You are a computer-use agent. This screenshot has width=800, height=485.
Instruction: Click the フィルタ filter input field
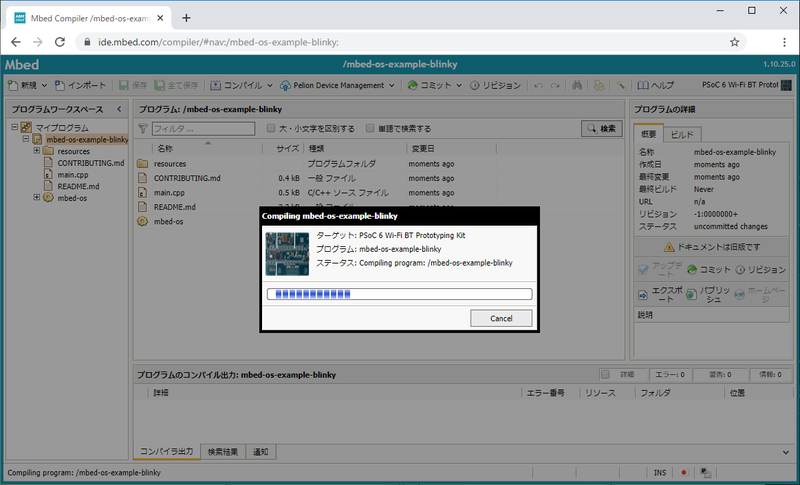point(204,129)
